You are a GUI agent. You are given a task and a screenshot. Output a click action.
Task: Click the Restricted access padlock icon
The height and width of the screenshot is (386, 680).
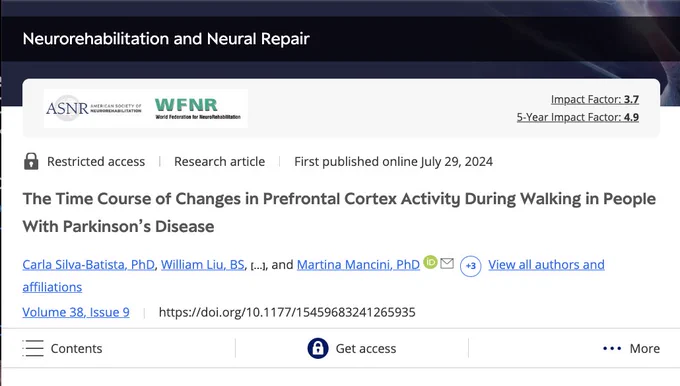click(31, 161)
